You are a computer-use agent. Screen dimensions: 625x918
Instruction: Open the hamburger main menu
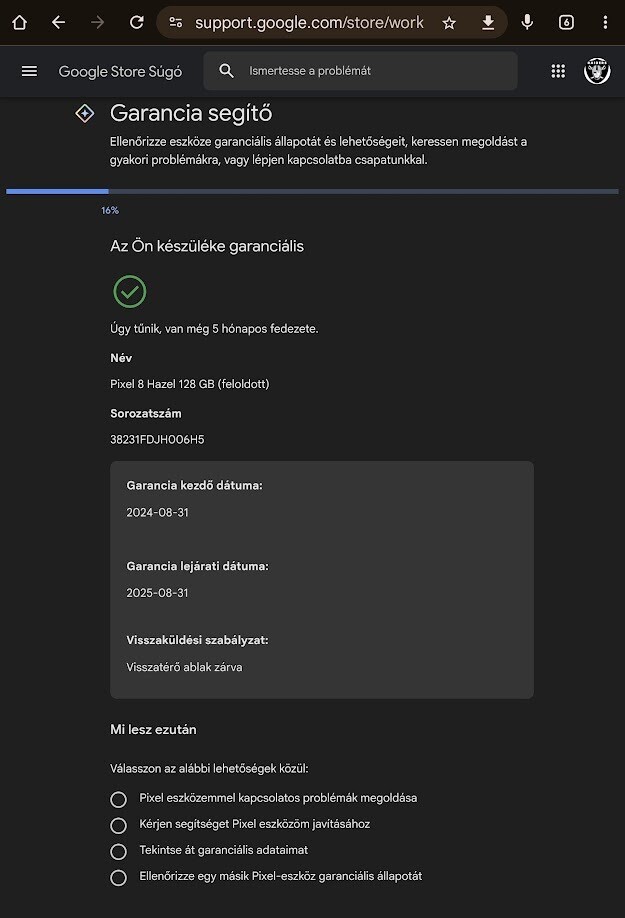(29, 71)
